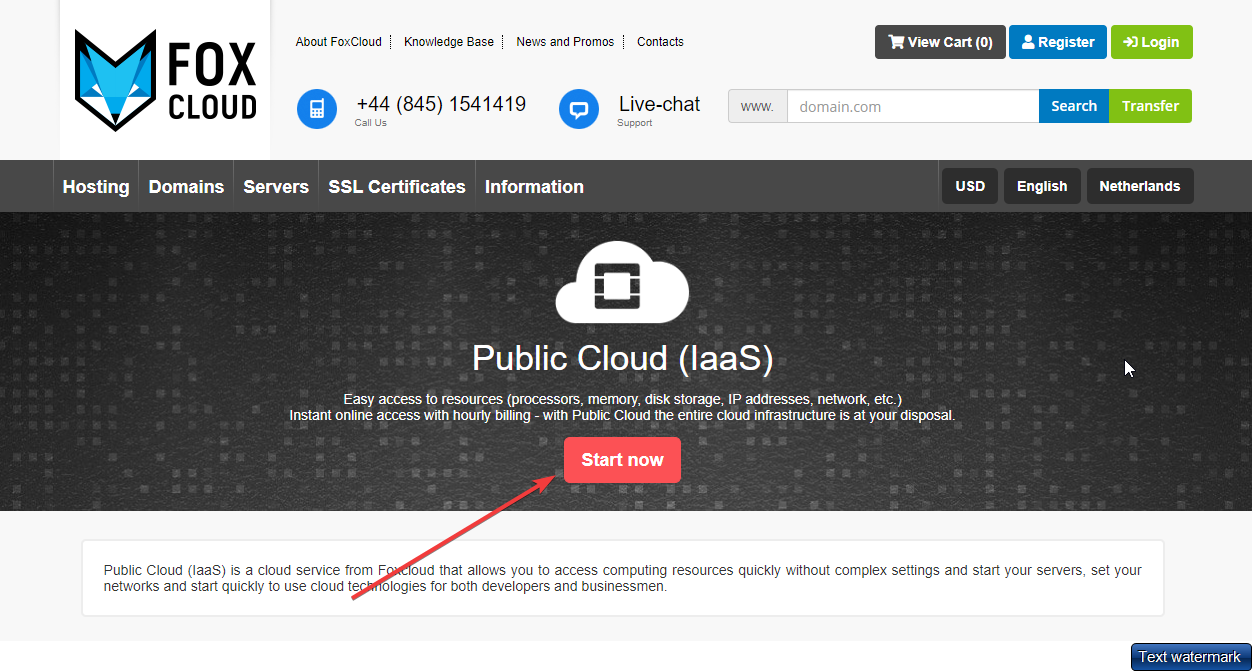Click the Information menu item

tap(534, 187)
